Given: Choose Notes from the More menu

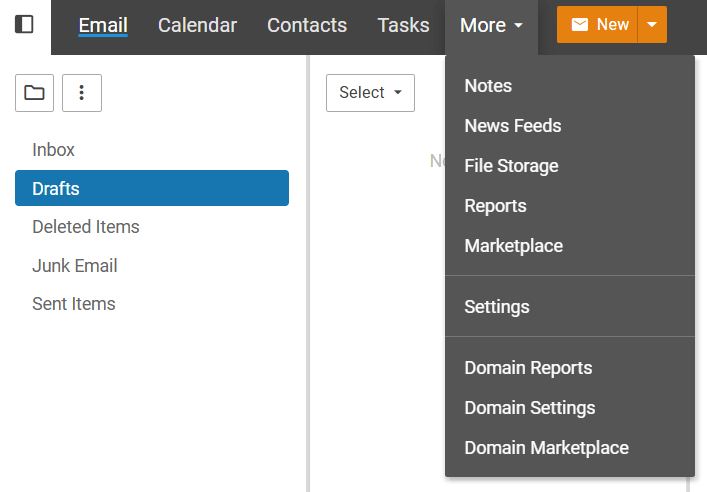Looking at the screenshot, I should click(488, 86).
